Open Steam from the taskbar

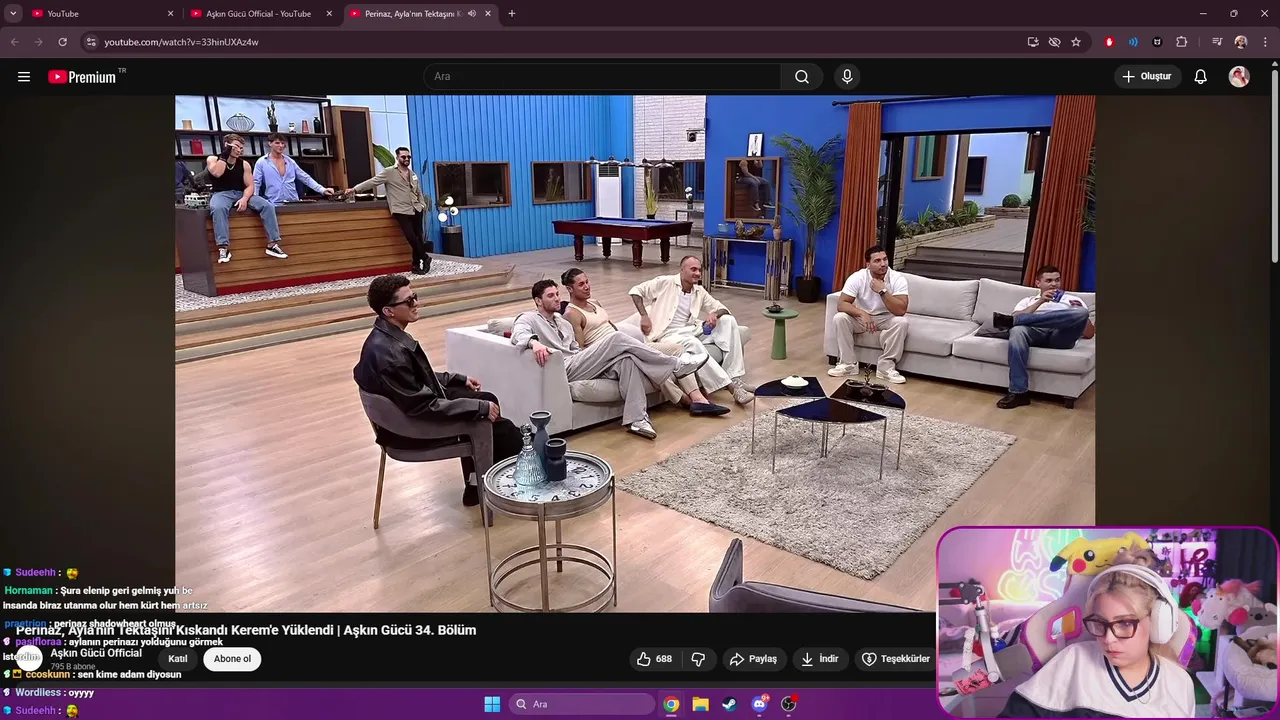coord(730,704)
